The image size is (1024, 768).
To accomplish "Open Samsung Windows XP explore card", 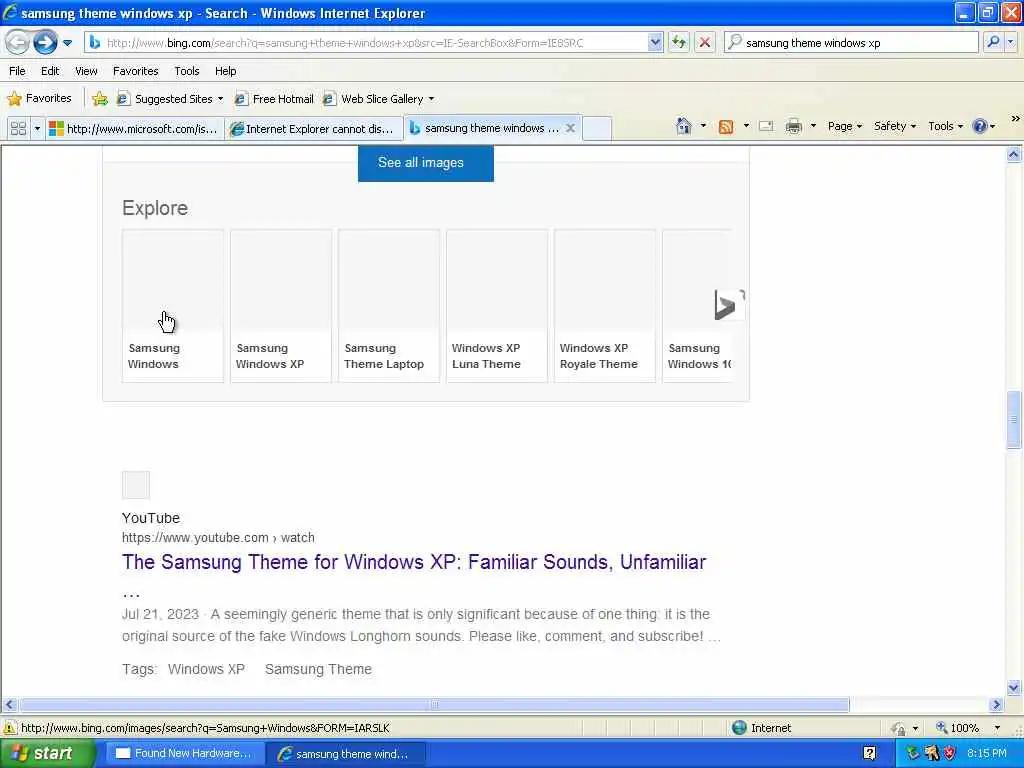I will coord(281,306).
